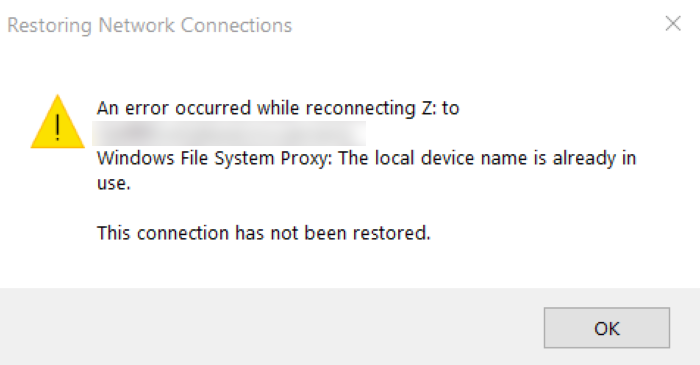Click the word 'Proxy:' in error text
Viewport: 700px width, 365px height.
point(306,159)
